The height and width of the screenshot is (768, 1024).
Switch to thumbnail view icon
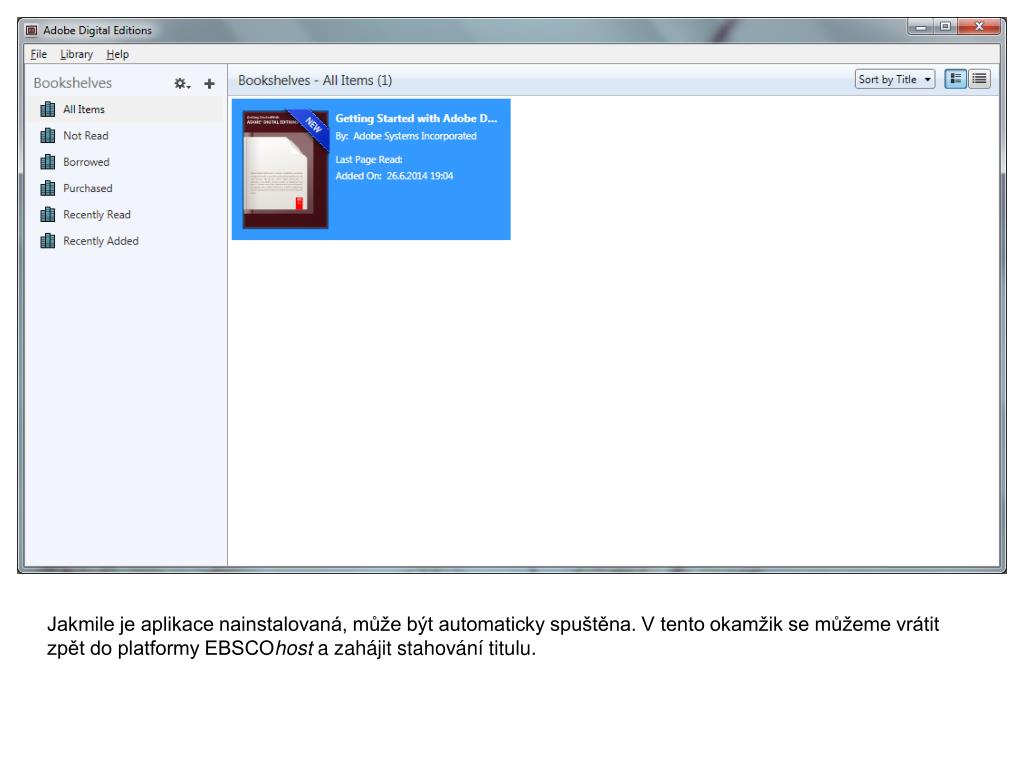955,79
